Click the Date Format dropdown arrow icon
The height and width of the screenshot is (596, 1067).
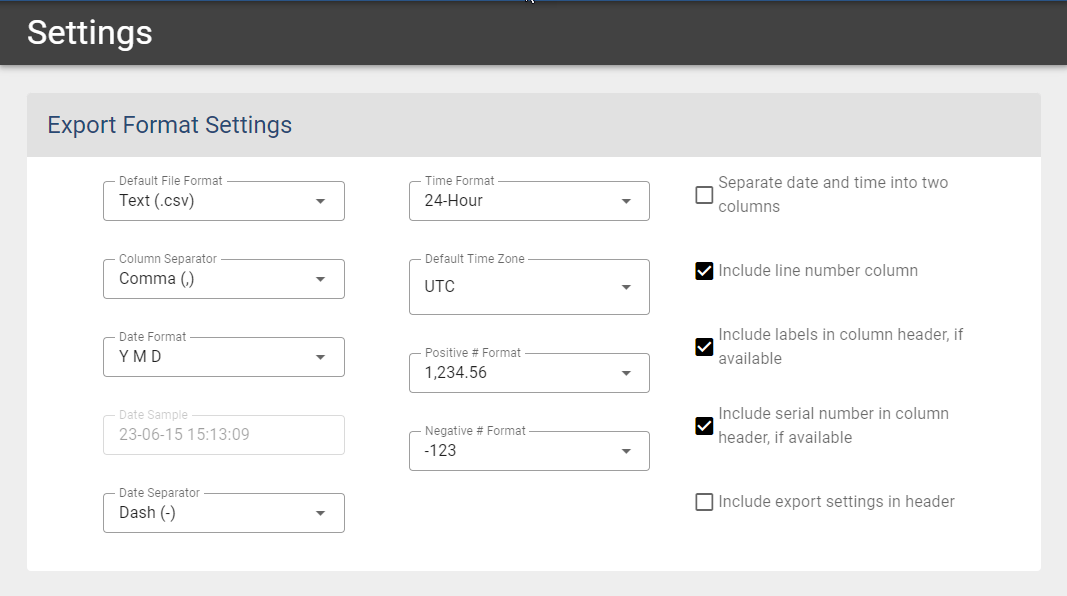[321, 357]
